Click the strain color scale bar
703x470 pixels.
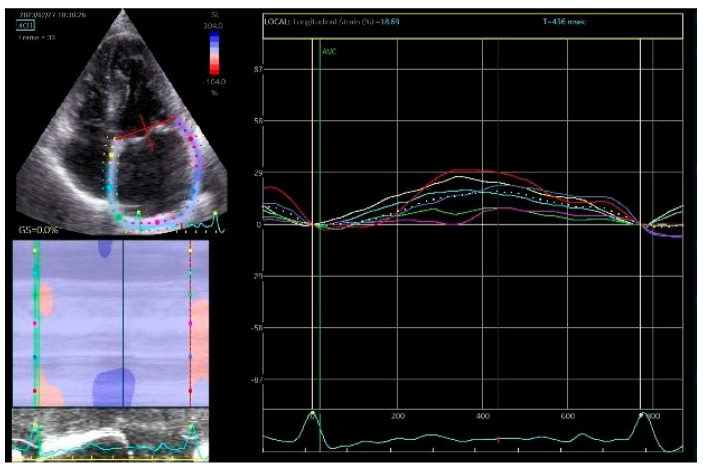tap(215, 53)
